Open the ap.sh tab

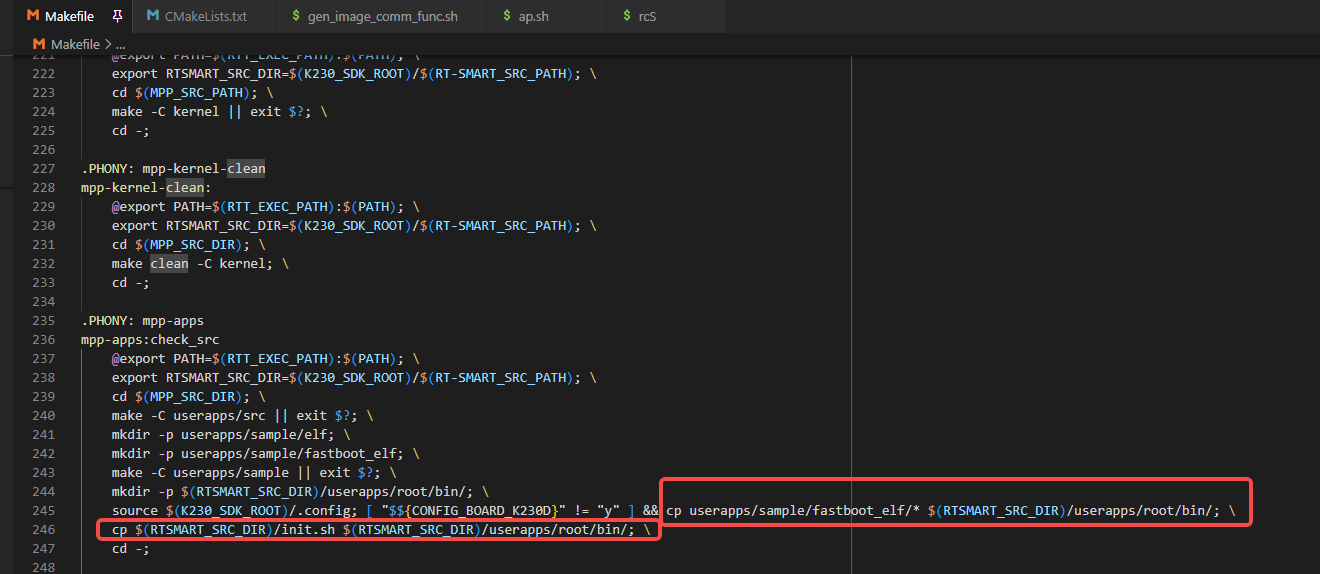(x=534, y=16)
